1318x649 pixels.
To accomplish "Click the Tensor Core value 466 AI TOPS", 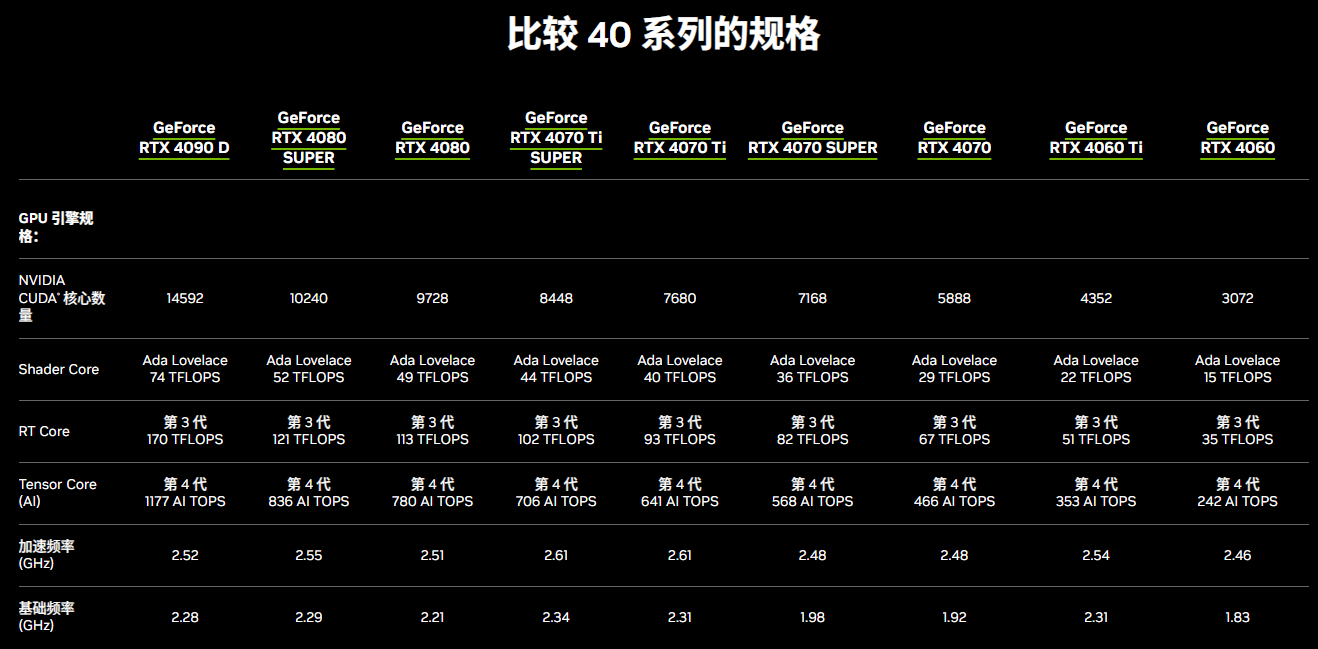I will [x=955, y=501].
